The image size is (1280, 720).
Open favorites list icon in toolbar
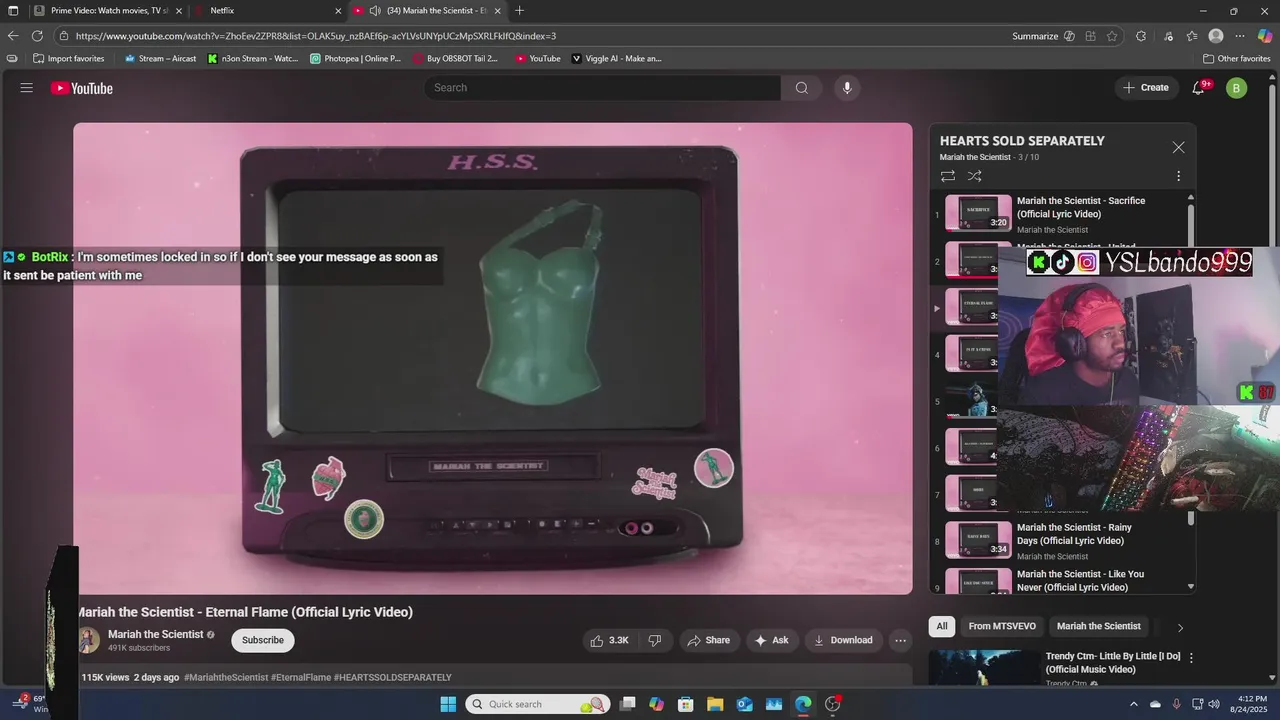click(1192, 36)
